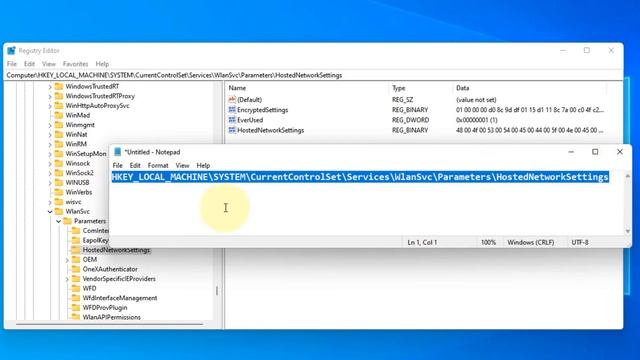640x360 pixels.
Task: Click the Winmgmt folder icon
Action: (x=59, y=124)
